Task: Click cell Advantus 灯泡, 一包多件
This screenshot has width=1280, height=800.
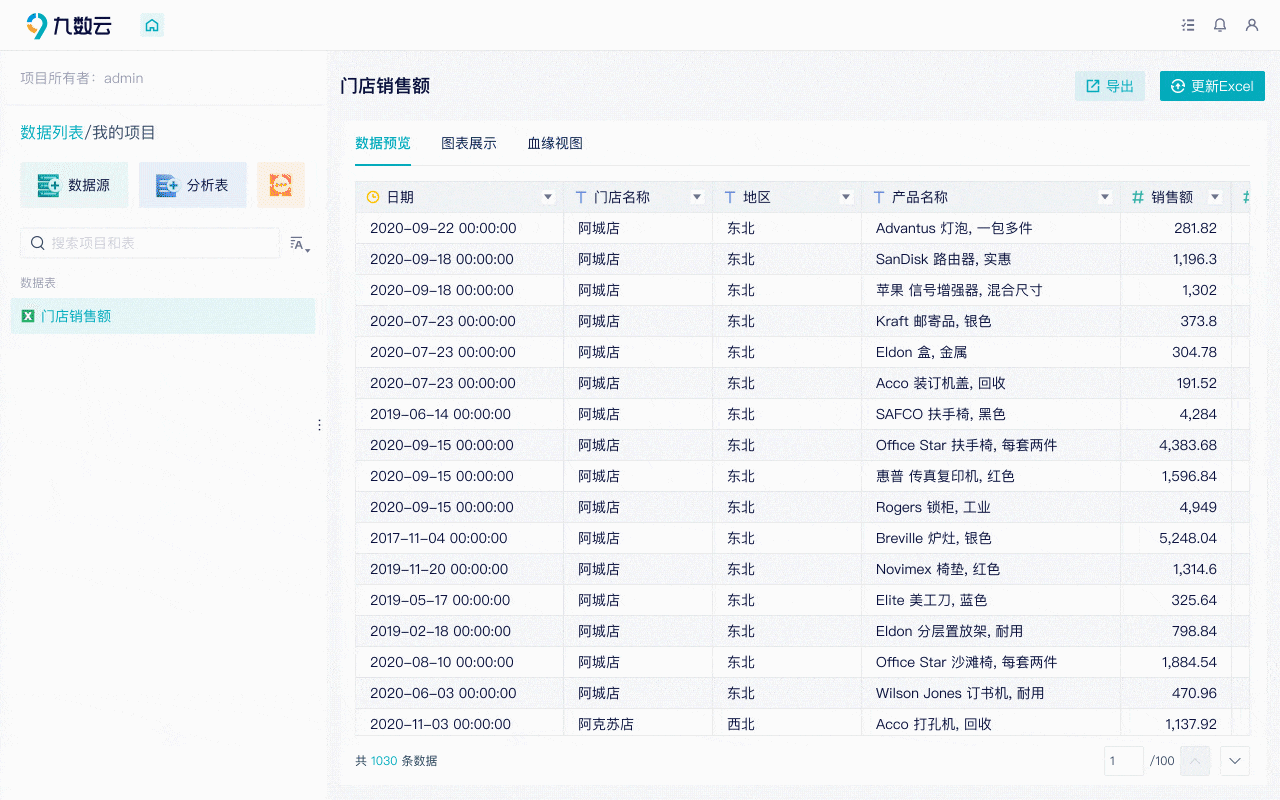Action: (990, 228)
